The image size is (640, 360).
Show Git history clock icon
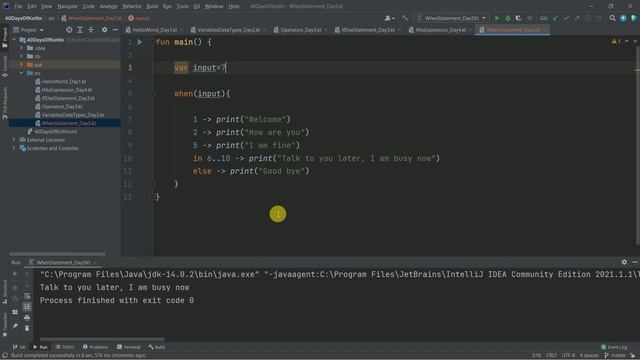click(x=588, y=18)
